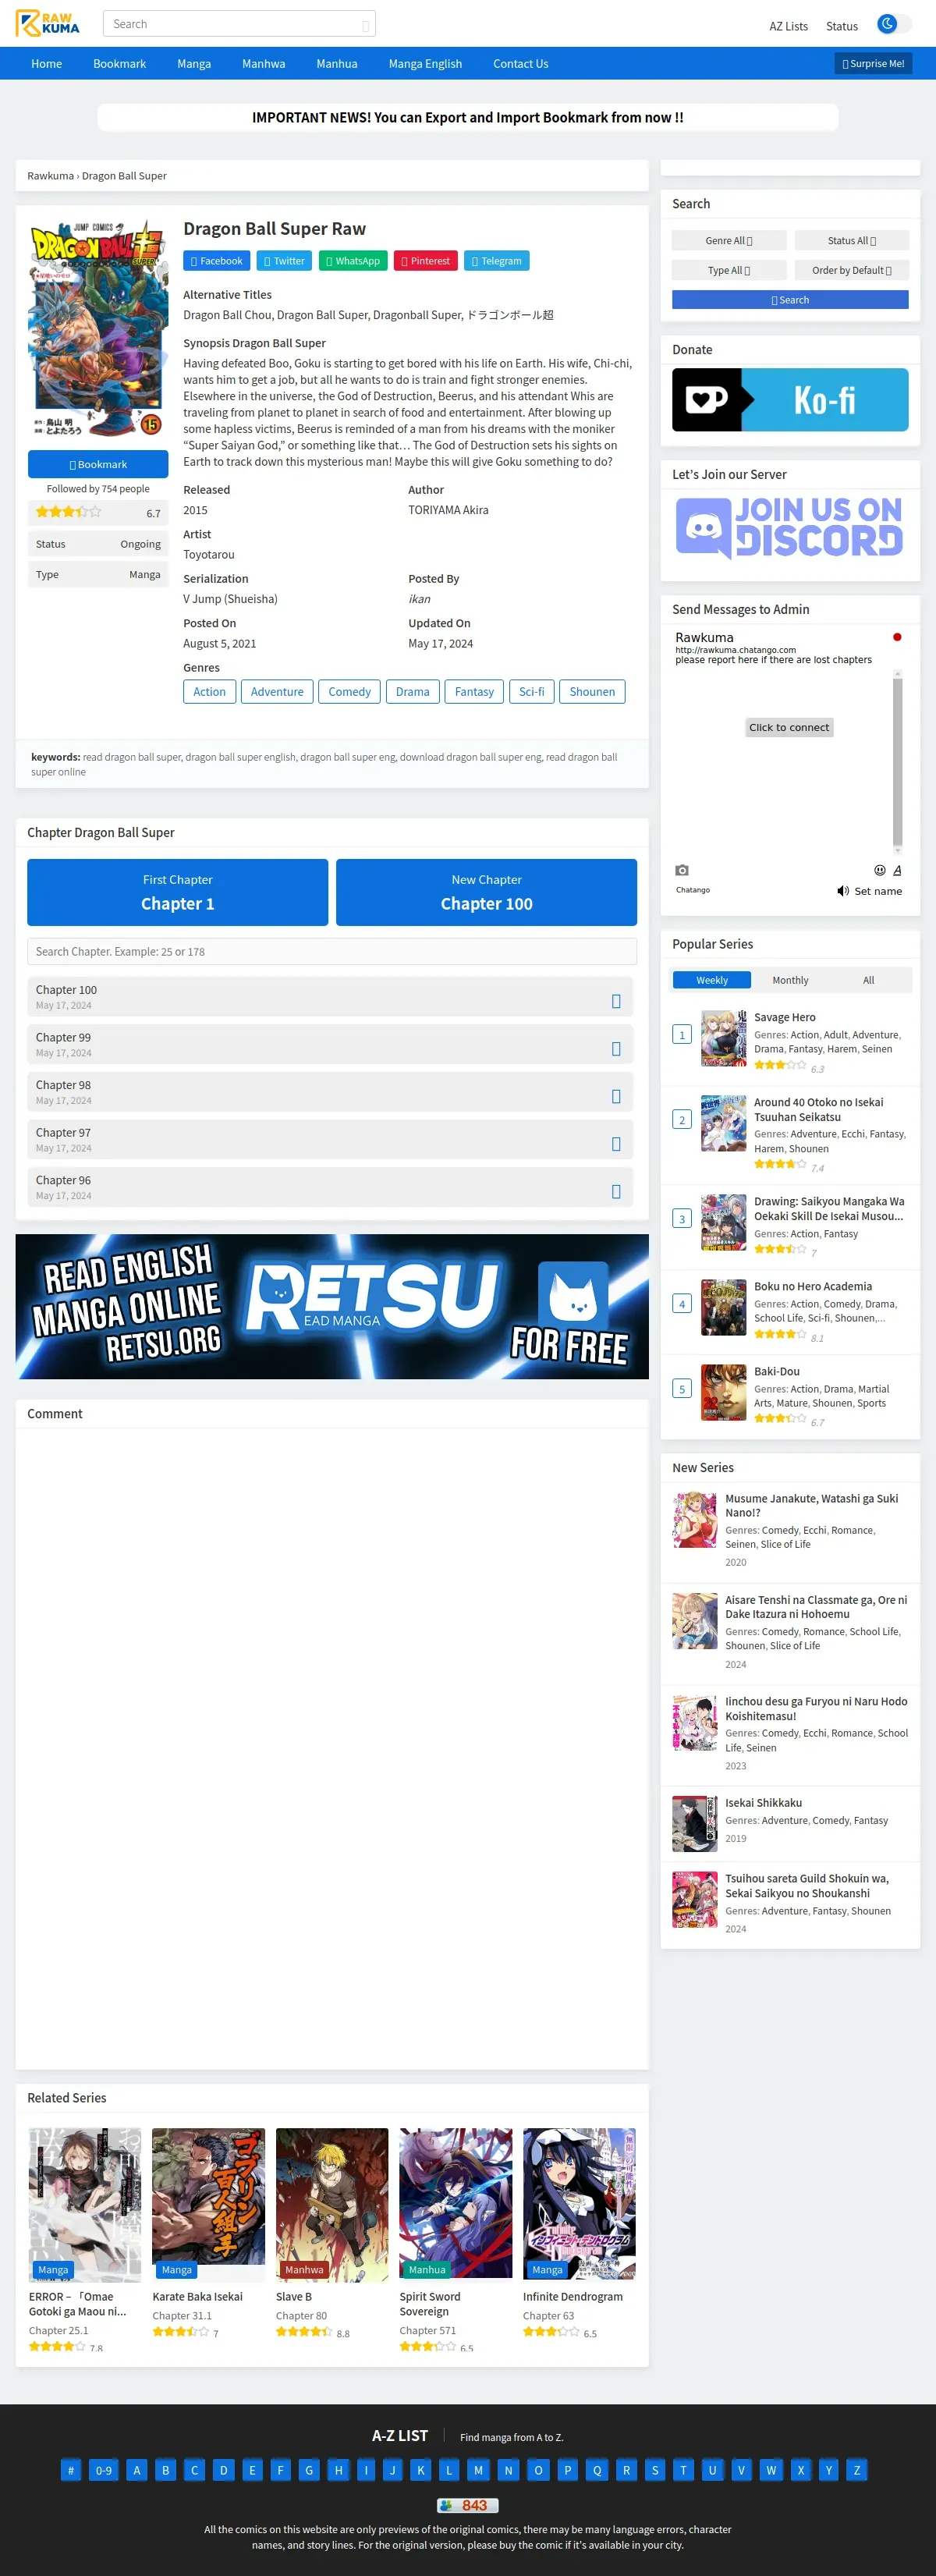Select the Weekly popular tab
Screen dimensions: 936x2576
(x=712, y=980)
